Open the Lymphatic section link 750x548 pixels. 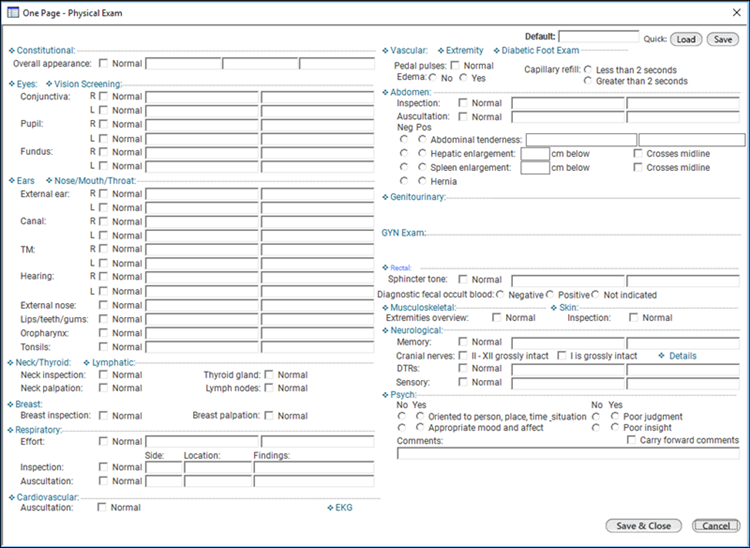tap(113, 362)
